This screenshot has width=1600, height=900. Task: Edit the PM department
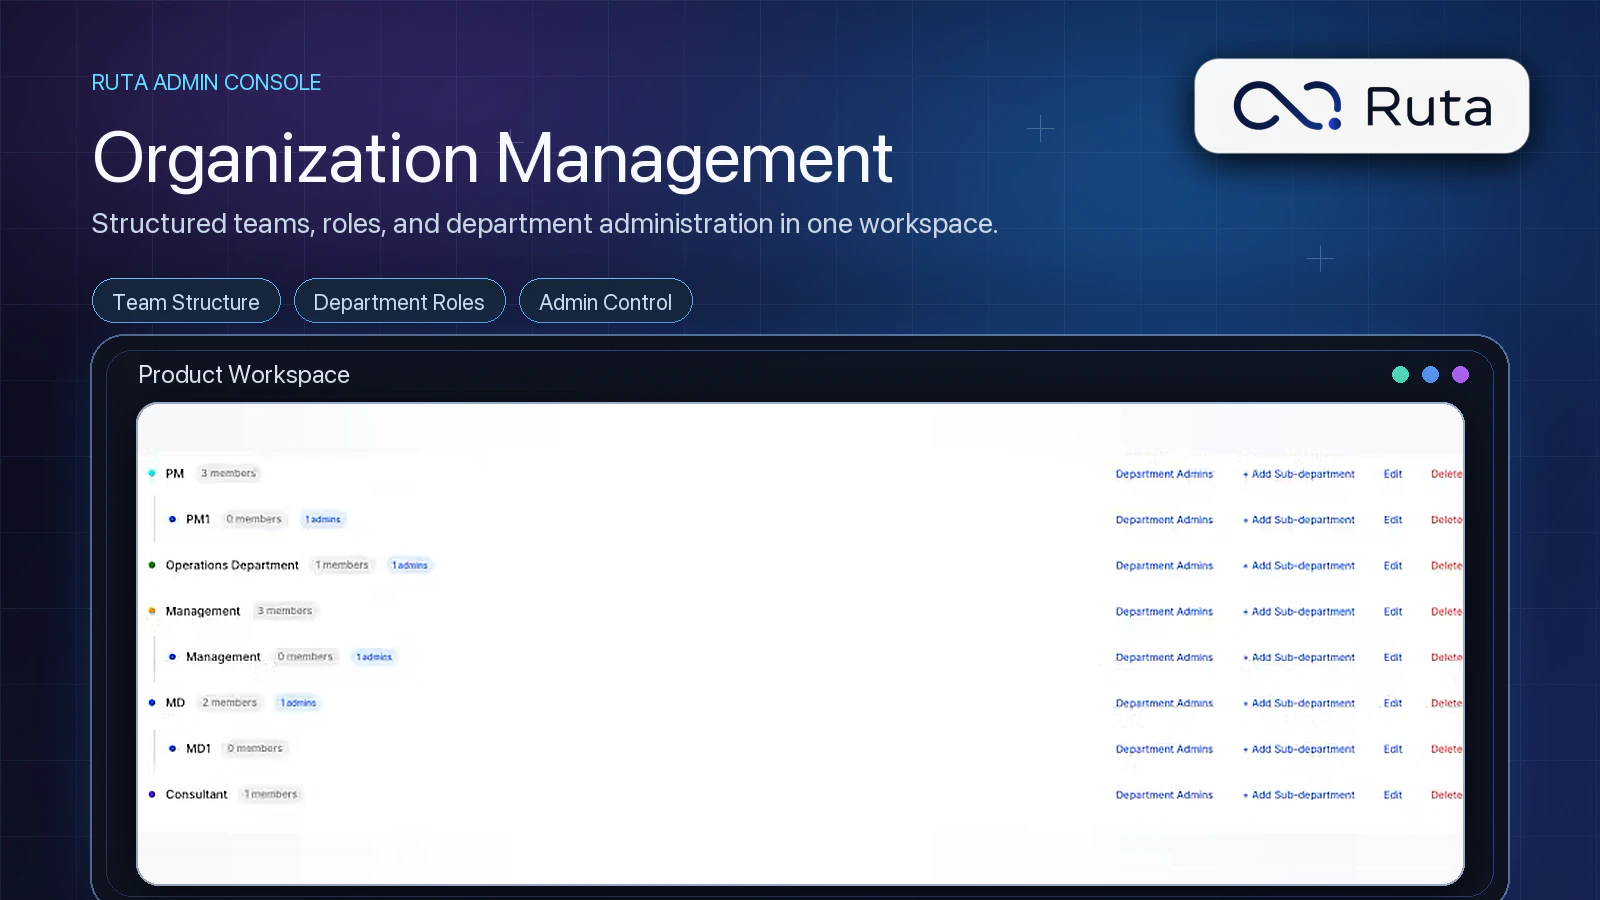pos(1393,474)
